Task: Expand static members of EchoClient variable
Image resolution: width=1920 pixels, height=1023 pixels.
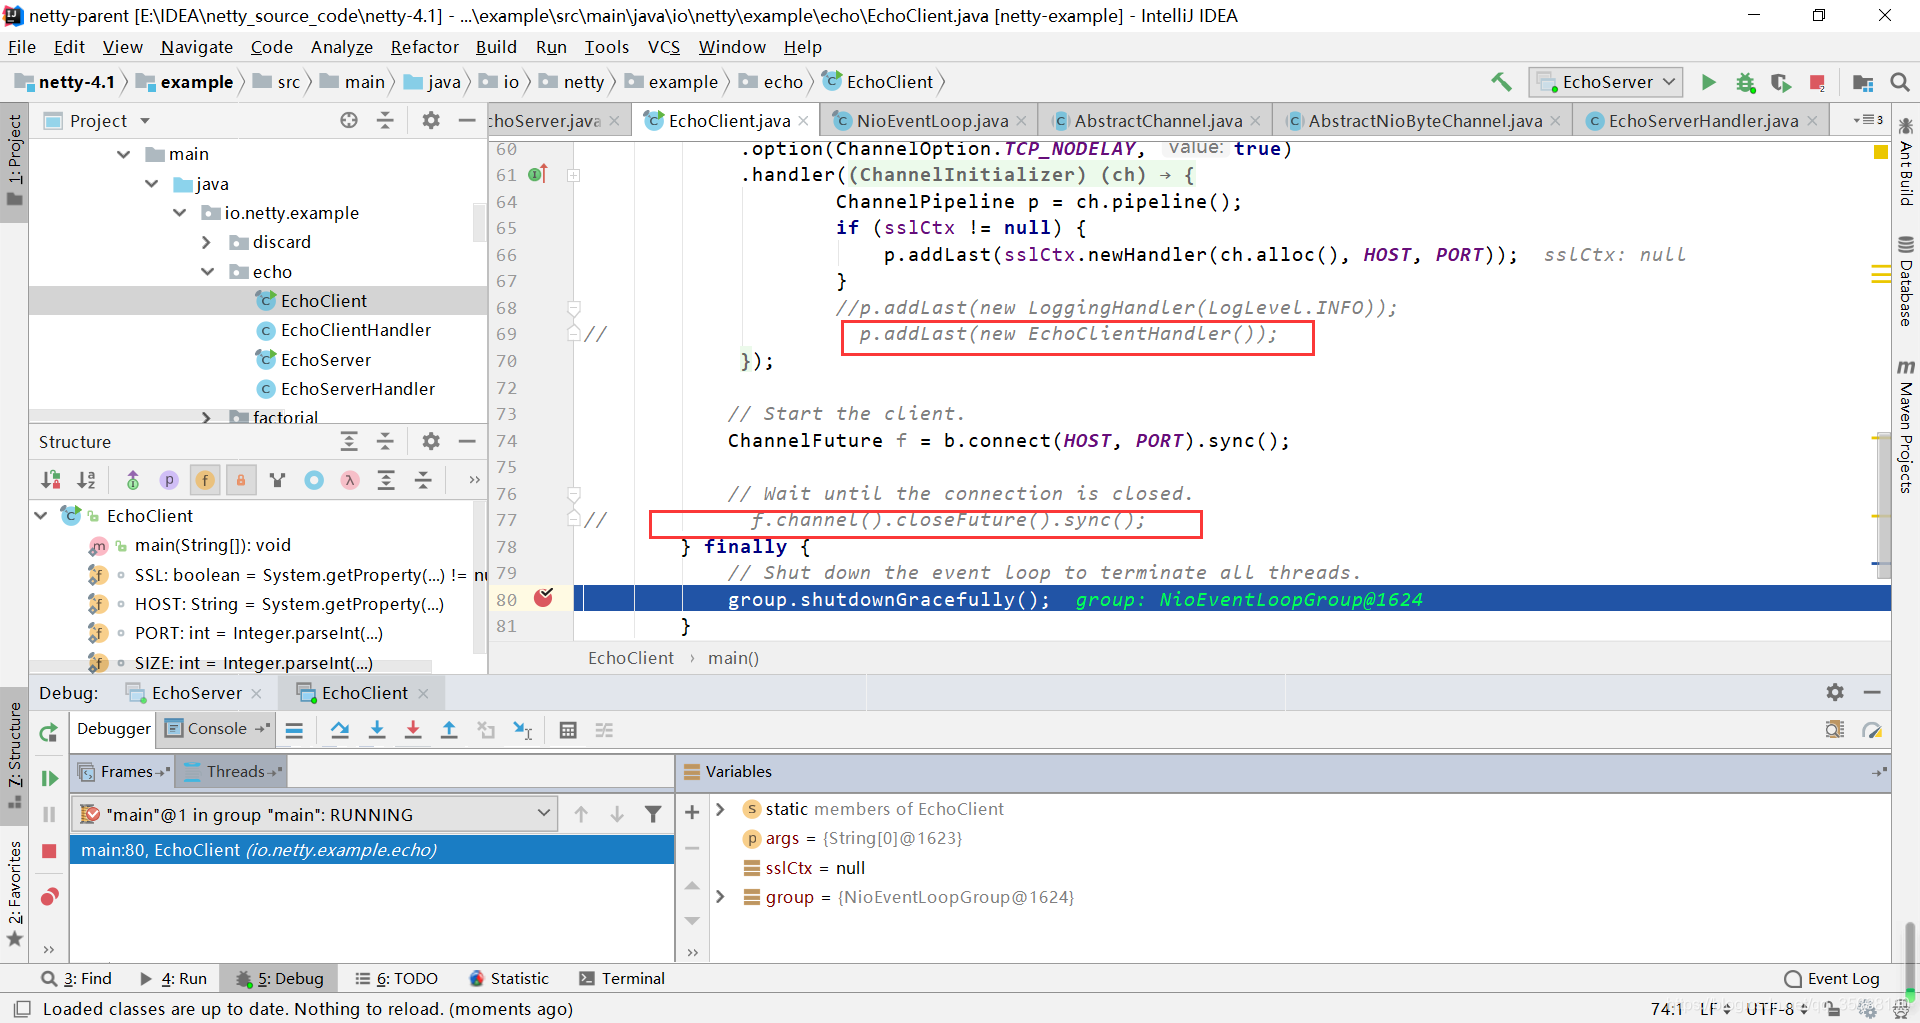Action: (720, 808)
